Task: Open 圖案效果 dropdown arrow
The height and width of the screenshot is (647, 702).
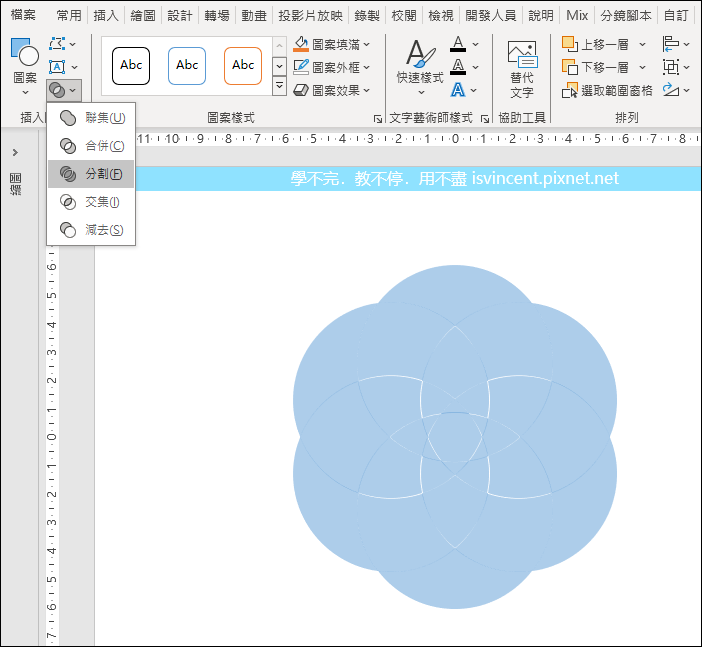Action: [x=367, y=90]
